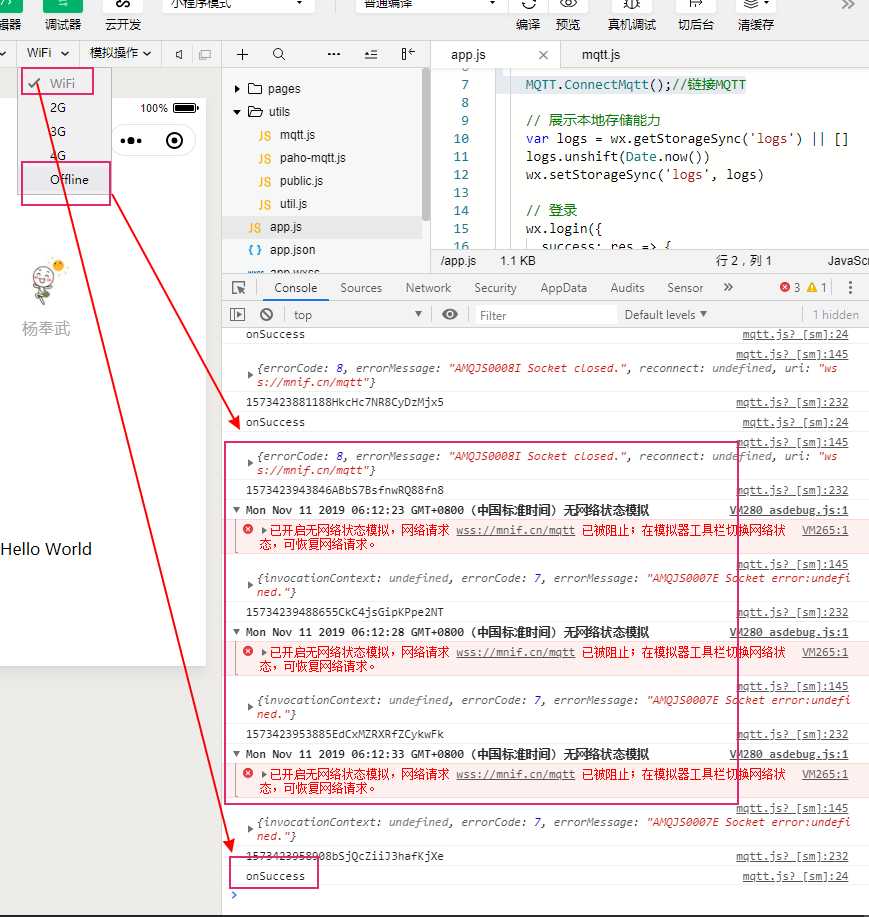Image resolution: width=869 pixels, height=917 pixels.
Task: Open the Default levels dropdown
Action: click(665, 315)
